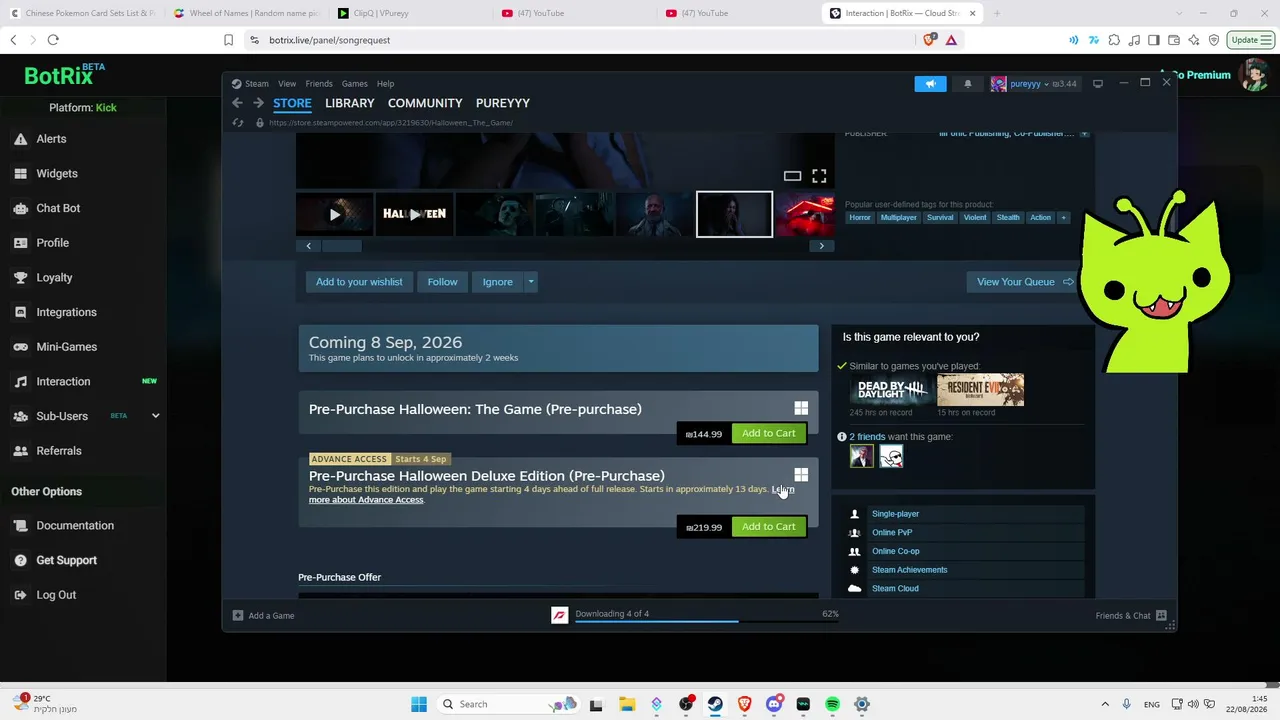The height and width of the screenshot is (720, 1280).
Task: Click the Horror tag
Action: point(860,217)
